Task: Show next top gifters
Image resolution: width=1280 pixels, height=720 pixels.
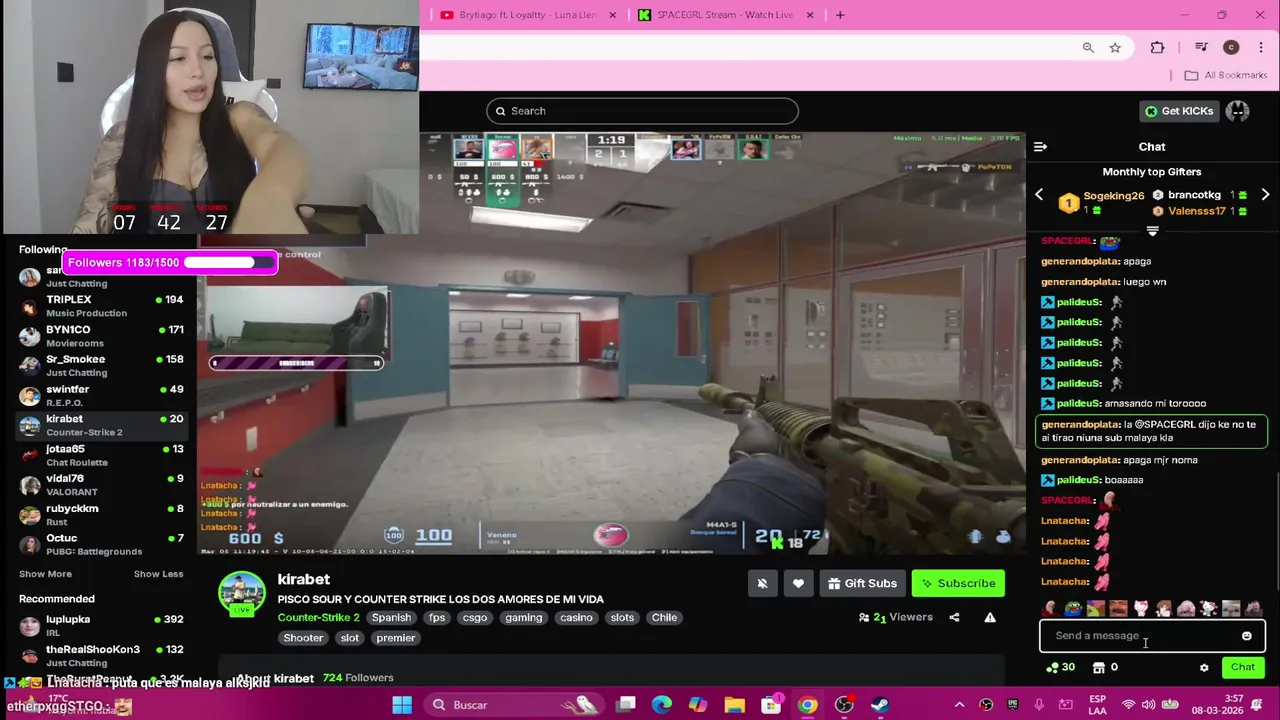Action: point(1265,195)
